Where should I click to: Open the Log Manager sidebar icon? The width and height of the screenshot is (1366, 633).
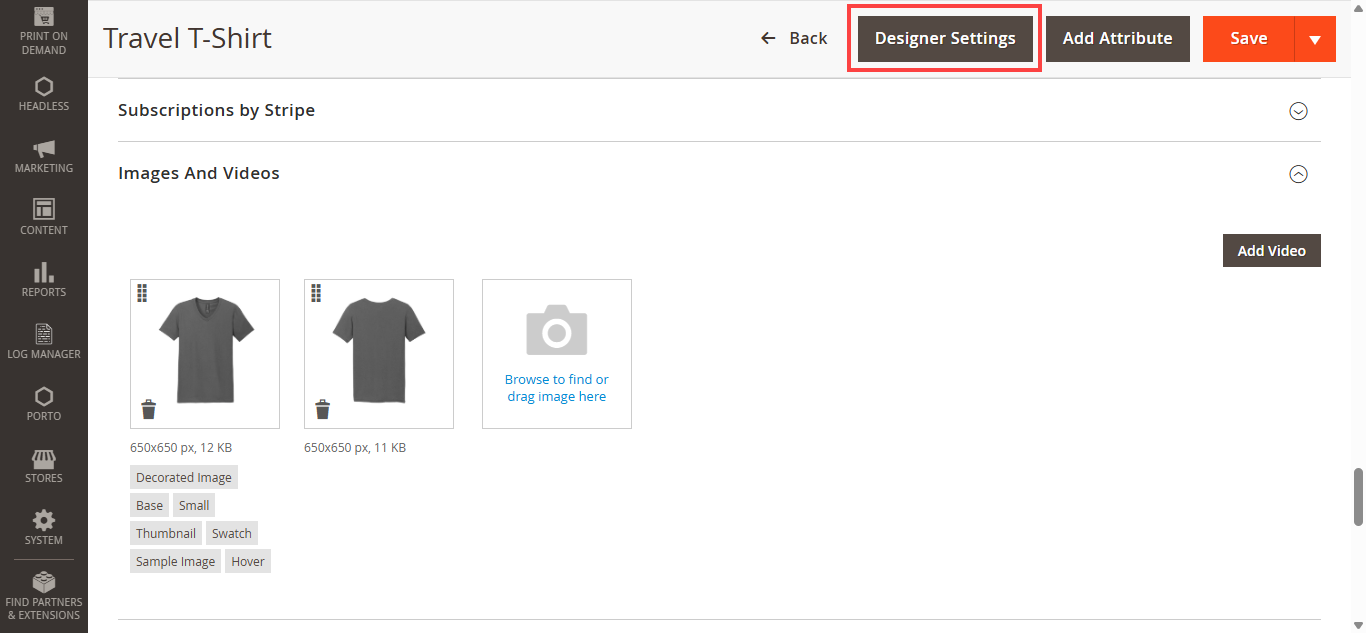click(x=44, y=334)
